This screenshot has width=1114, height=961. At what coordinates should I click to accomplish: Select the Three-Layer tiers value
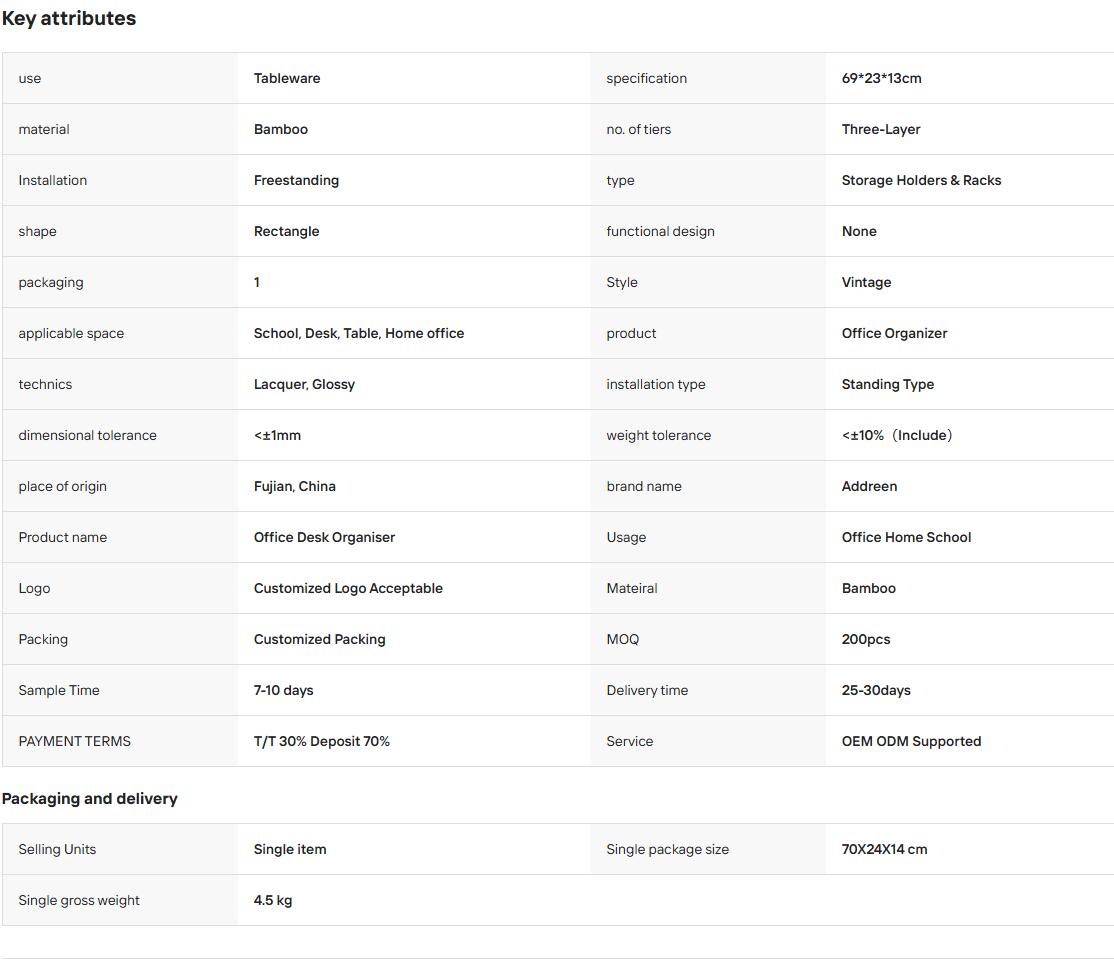tap(881, 129)
